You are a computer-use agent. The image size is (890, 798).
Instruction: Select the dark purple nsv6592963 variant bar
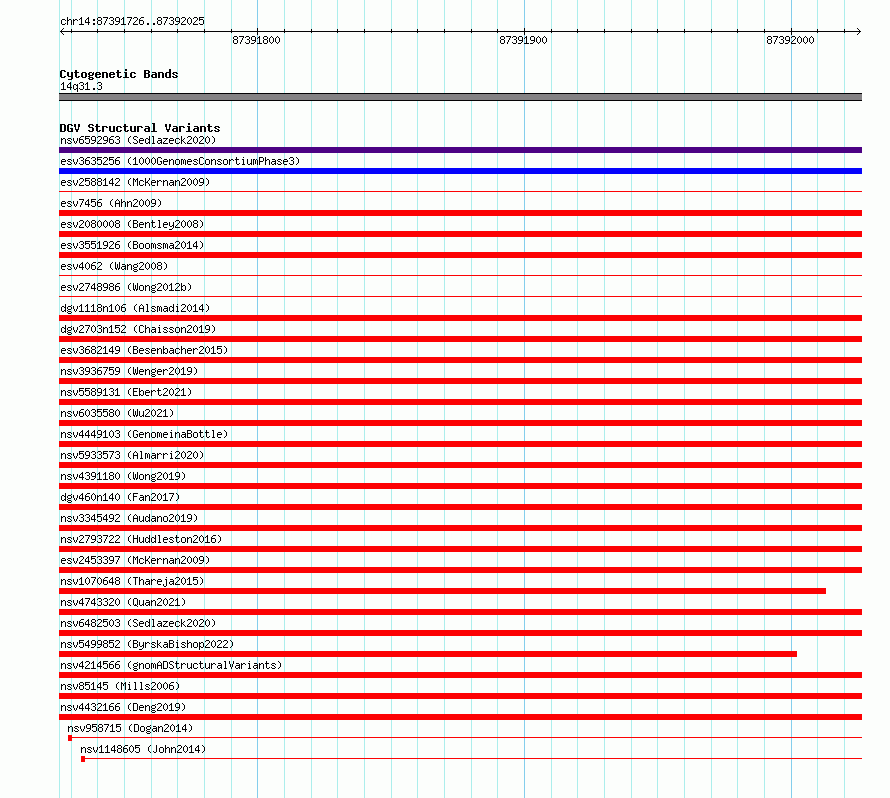pos(460,150)
